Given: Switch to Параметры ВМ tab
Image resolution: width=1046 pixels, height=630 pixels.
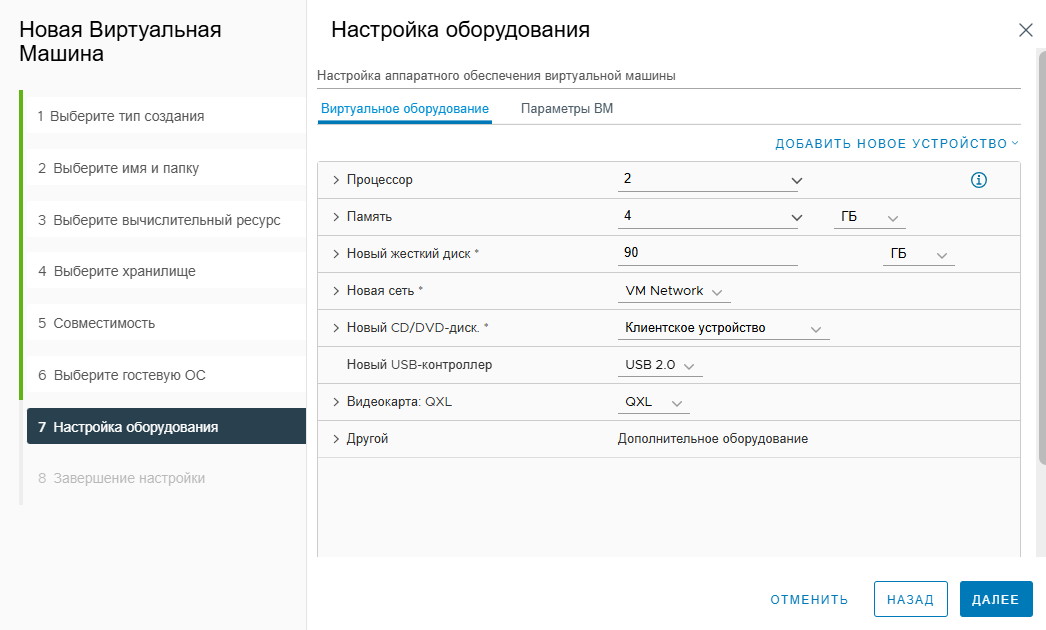Looking at the screenshot, I should pos(566,109).
